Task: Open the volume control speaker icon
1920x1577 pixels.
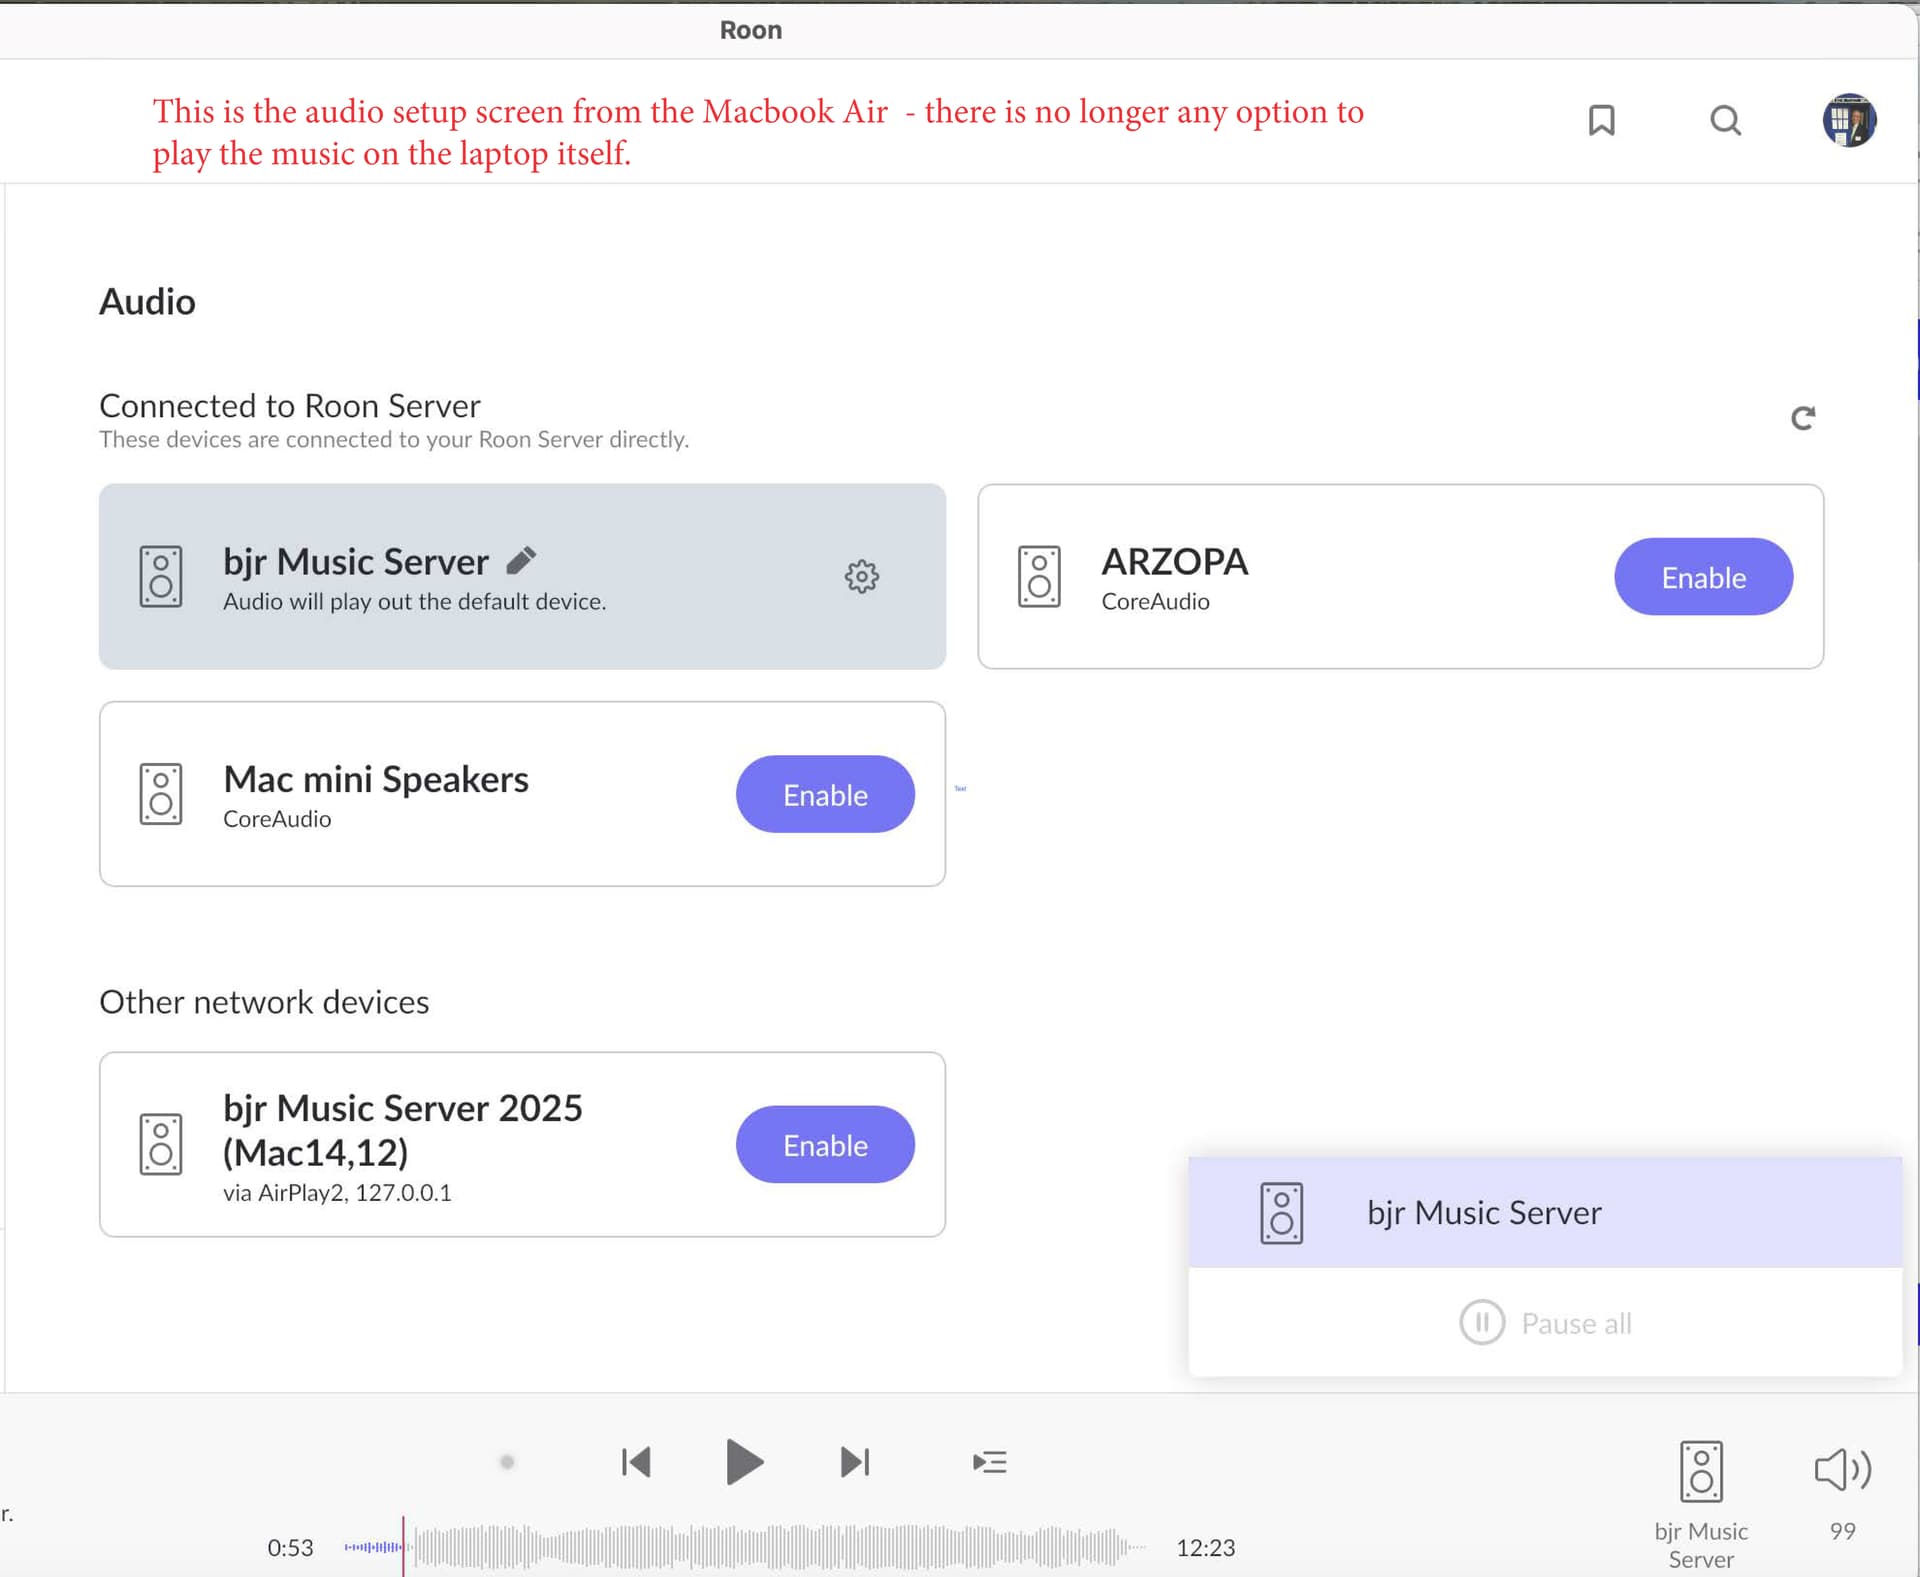Action: point(1842,1469)
